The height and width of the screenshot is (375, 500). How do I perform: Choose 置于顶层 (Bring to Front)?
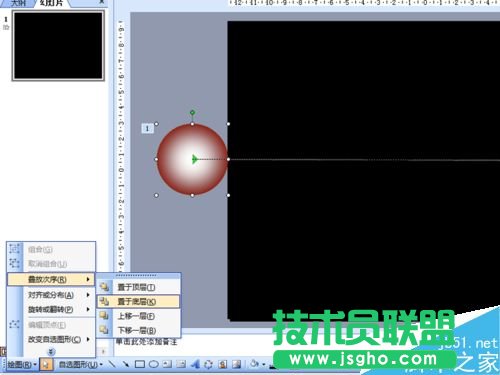pyautogui.click(x=138, y=287)
